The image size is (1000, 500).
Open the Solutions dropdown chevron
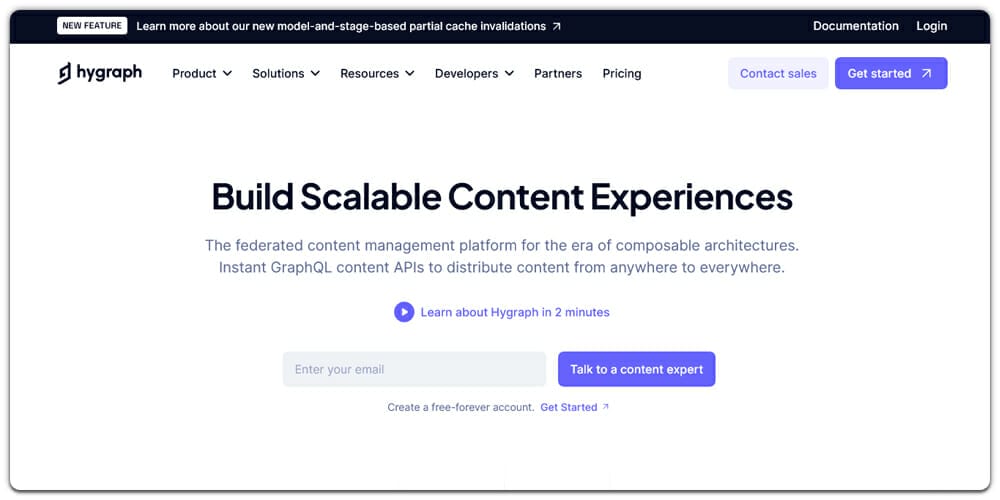(x=315, y=73)
